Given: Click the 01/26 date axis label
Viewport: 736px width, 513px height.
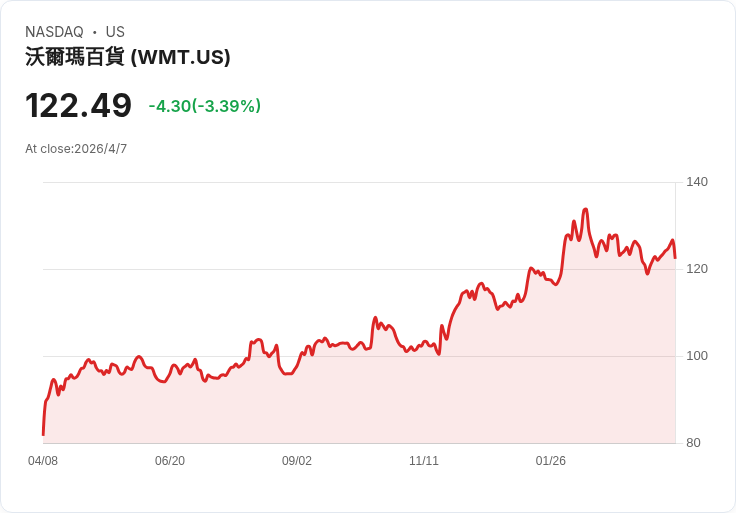Looking at the screenshot, I should [551, 461].
